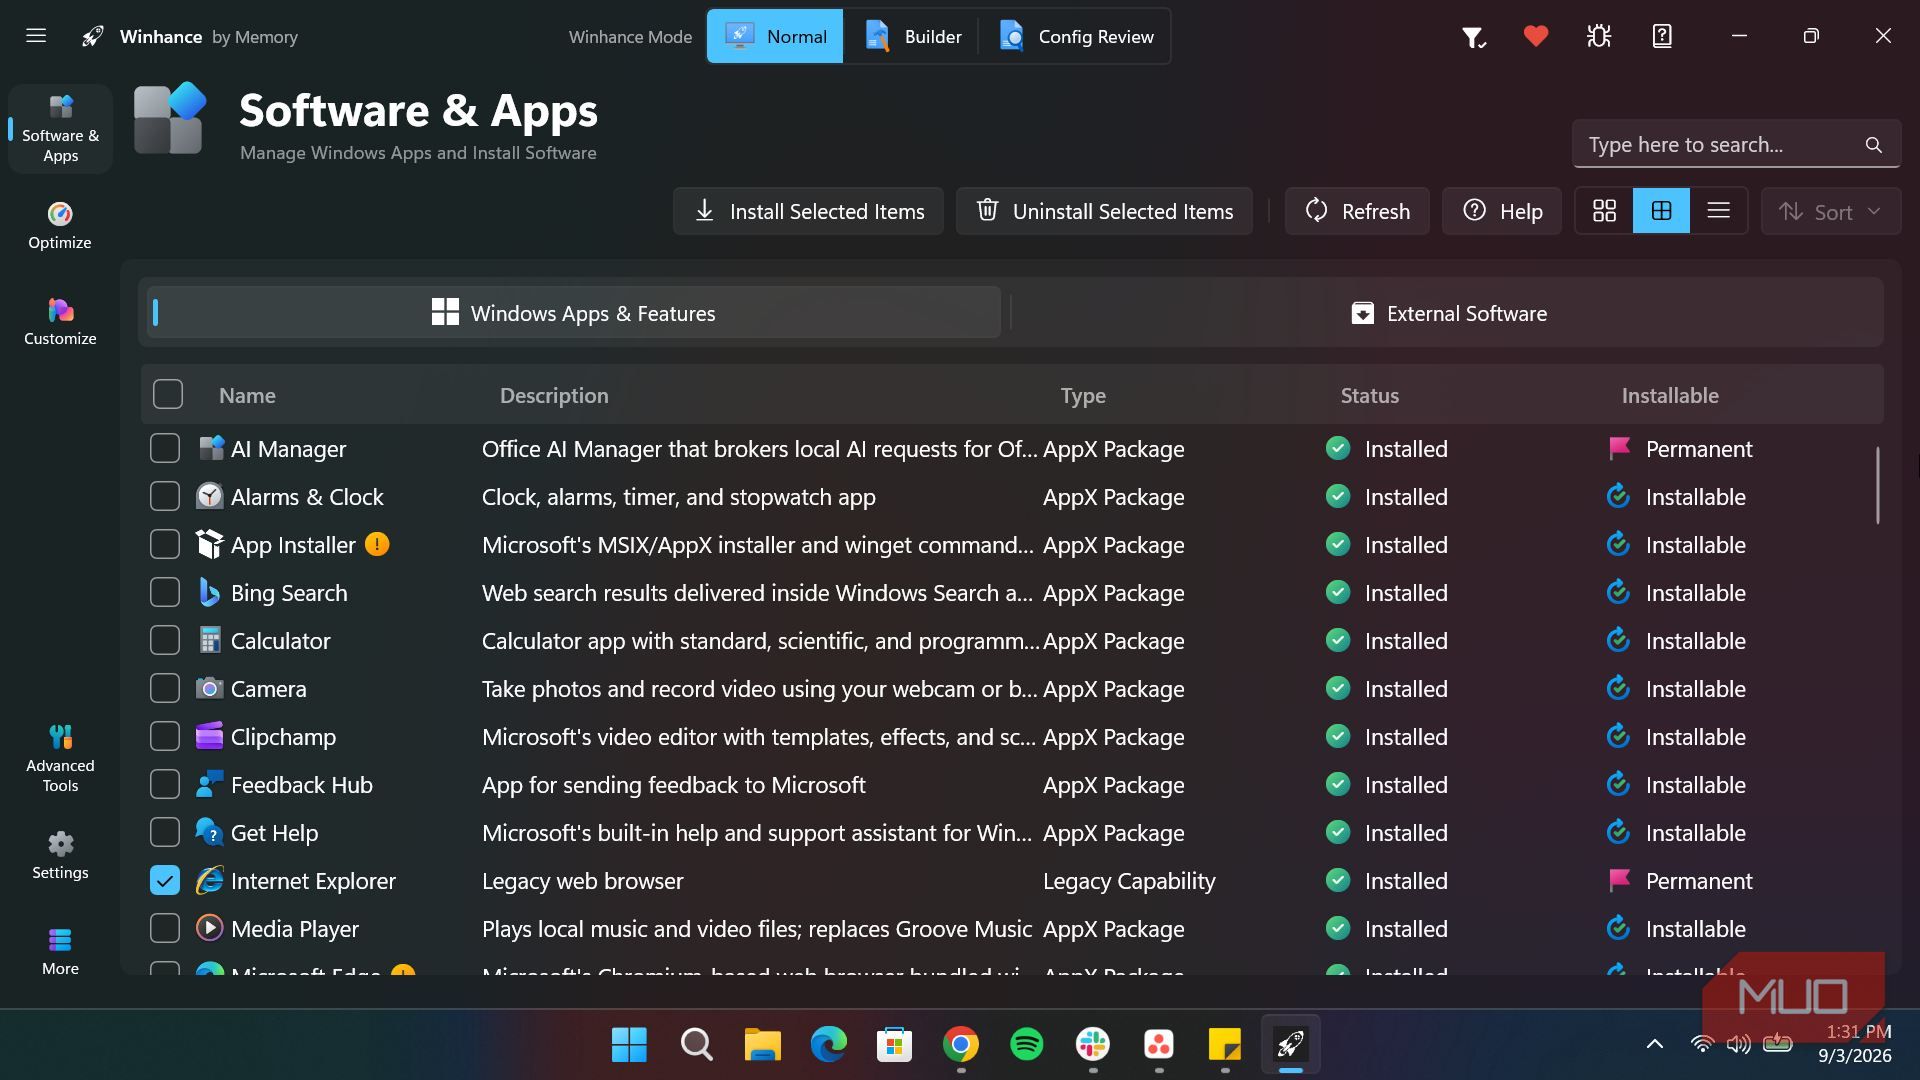1920x1080 pixels.
Task: Sort by the Status column header
Action: [x=1369, y=395]
